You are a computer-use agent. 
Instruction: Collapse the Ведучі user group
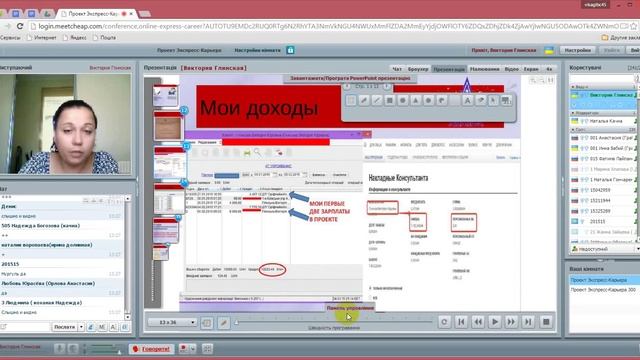(x=573, y=87)
